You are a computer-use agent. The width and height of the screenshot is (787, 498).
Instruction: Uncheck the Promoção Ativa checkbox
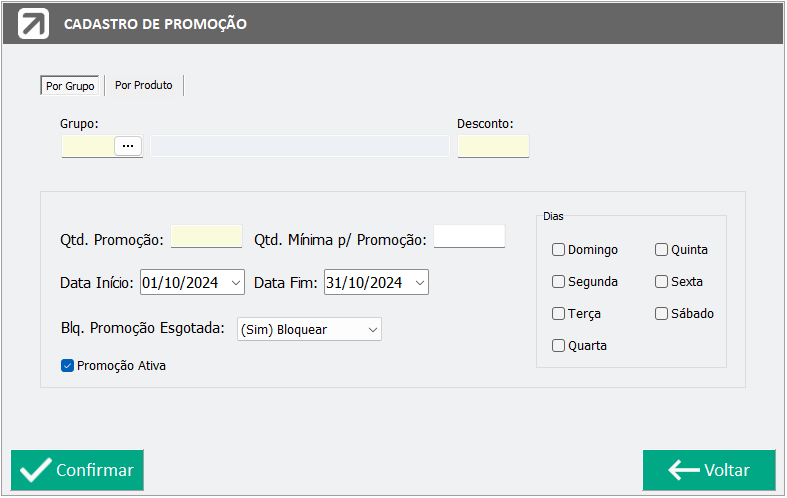(x=67, y=365)
